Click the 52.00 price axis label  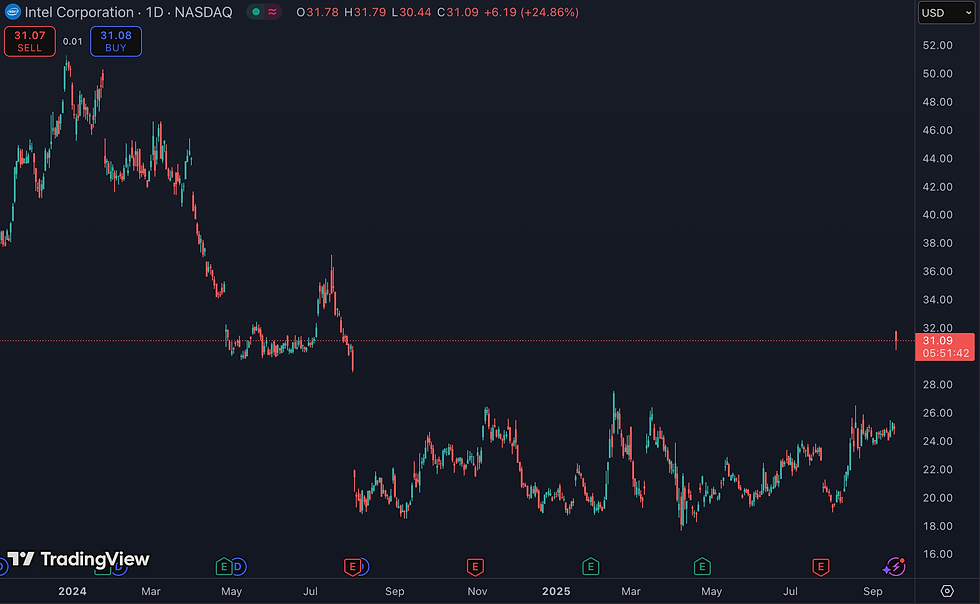[938, 45]
